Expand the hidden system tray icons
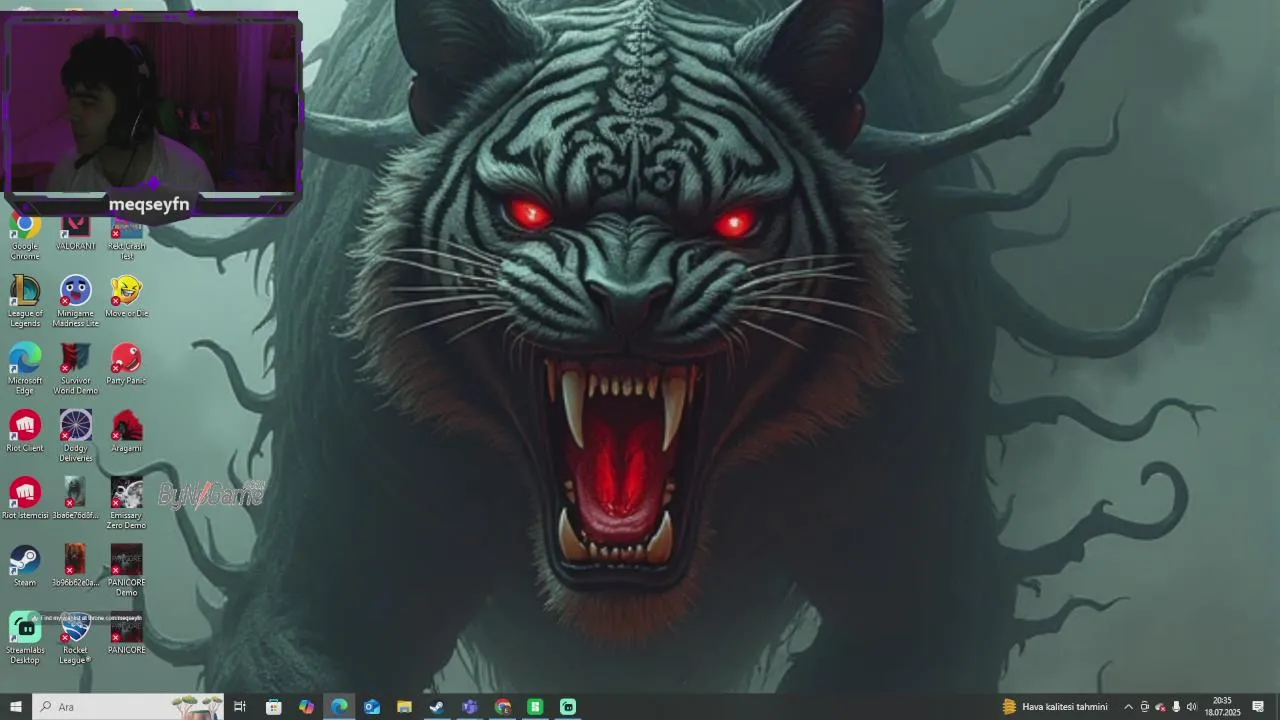 [x=1129, y=707]
